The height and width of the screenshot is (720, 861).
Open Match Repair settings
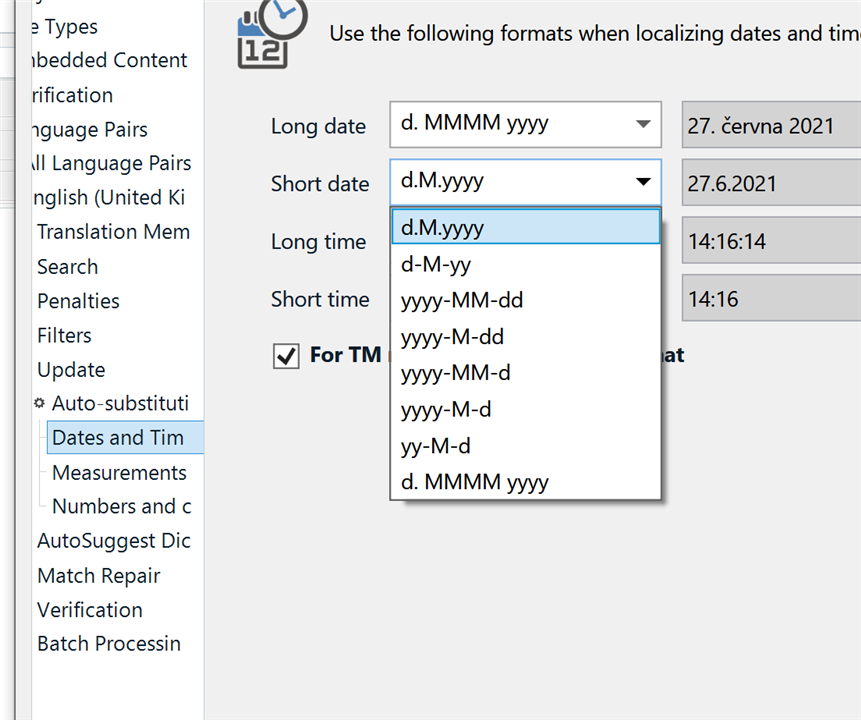pyautogui.click(x=98, y=575)
